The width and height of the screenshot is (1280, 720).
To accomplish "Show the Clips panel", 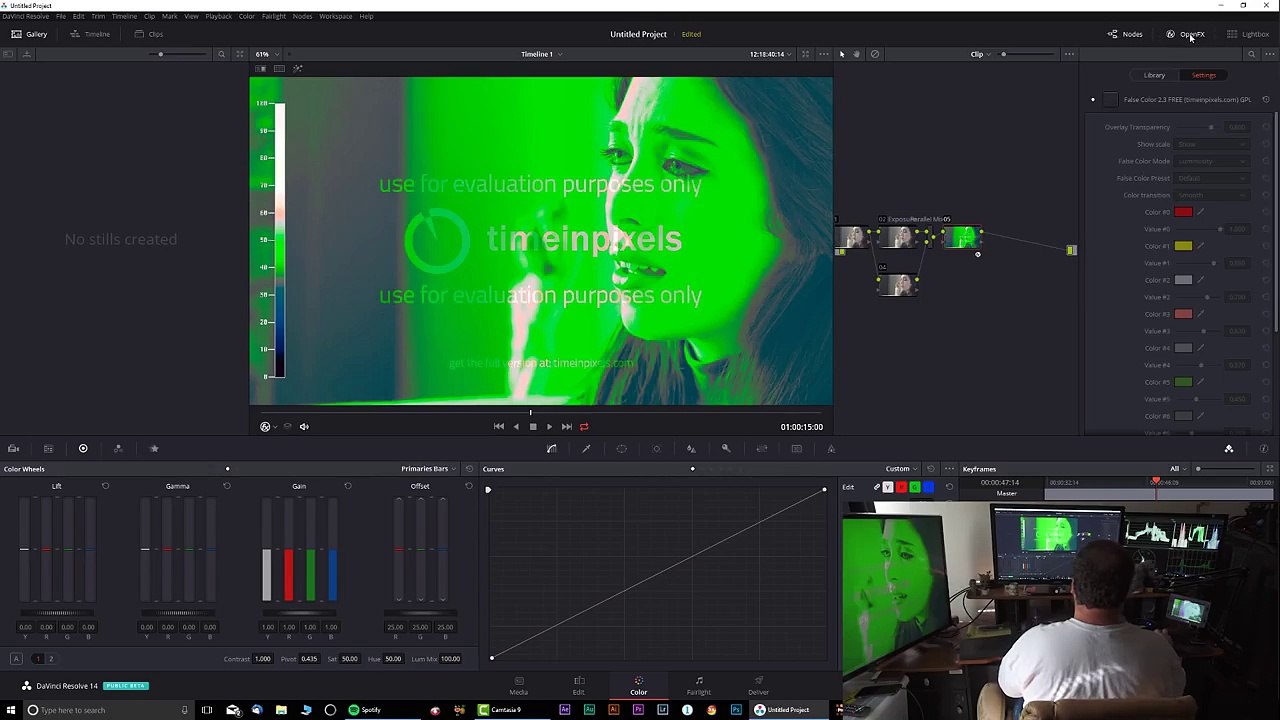I will [149, 34].
